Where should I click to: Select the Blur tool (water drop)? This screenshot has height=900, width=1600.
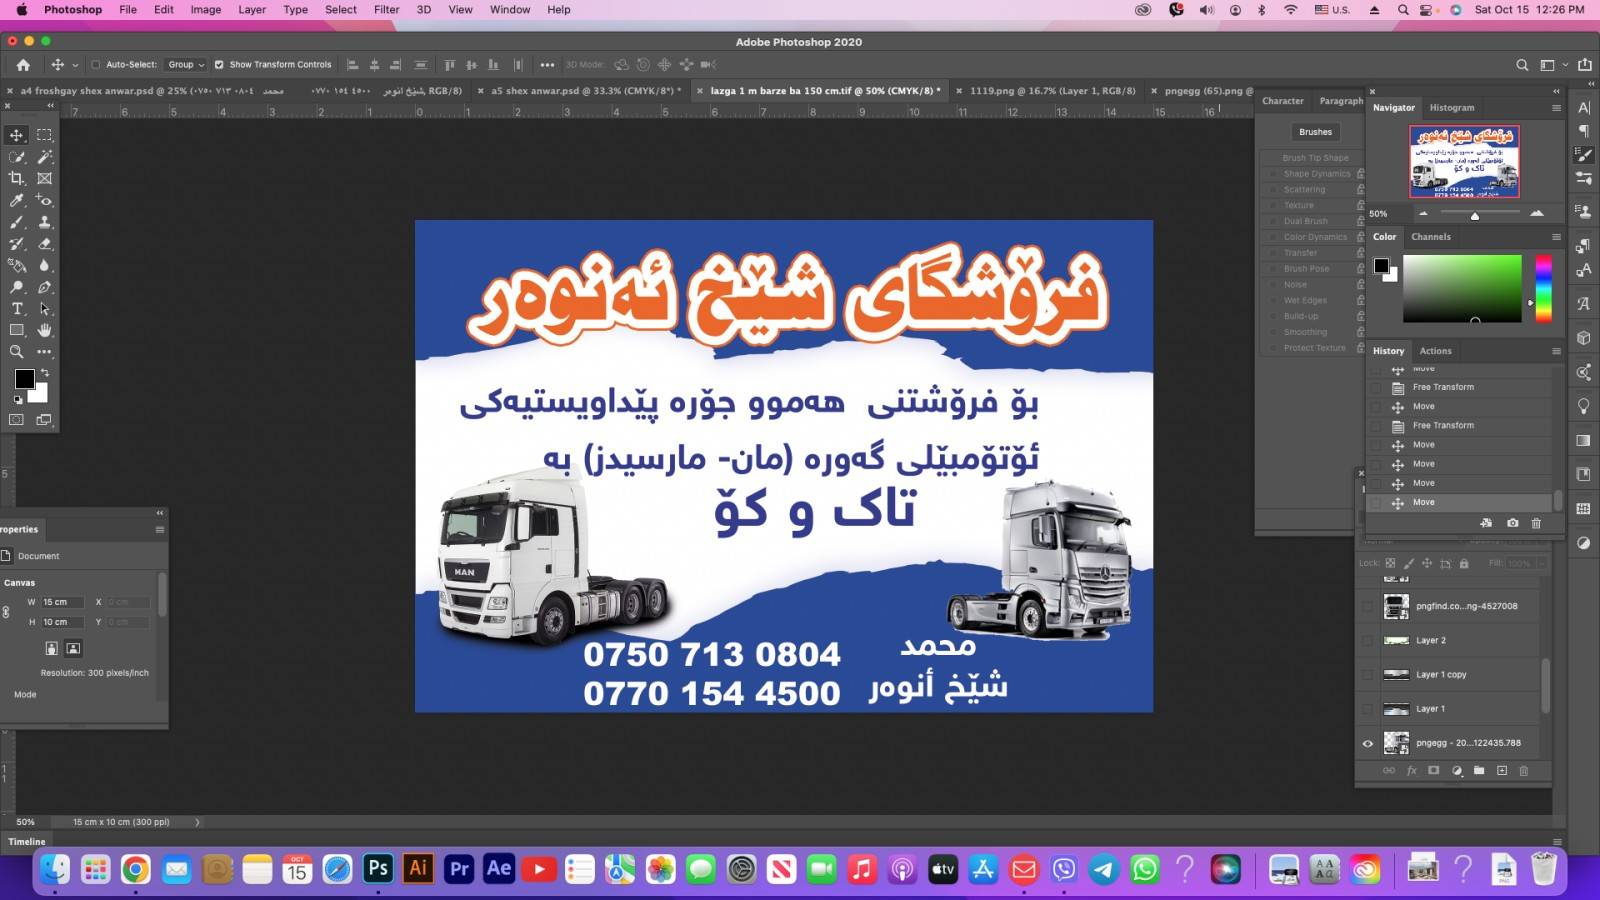pyautogui.click(x=44, y=265)
